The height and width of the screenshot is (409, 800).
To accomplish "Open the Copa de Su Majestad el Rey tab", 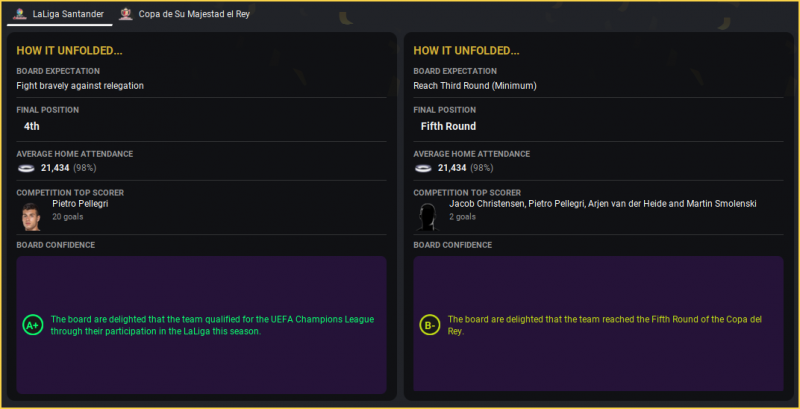I will click(193, 14).
